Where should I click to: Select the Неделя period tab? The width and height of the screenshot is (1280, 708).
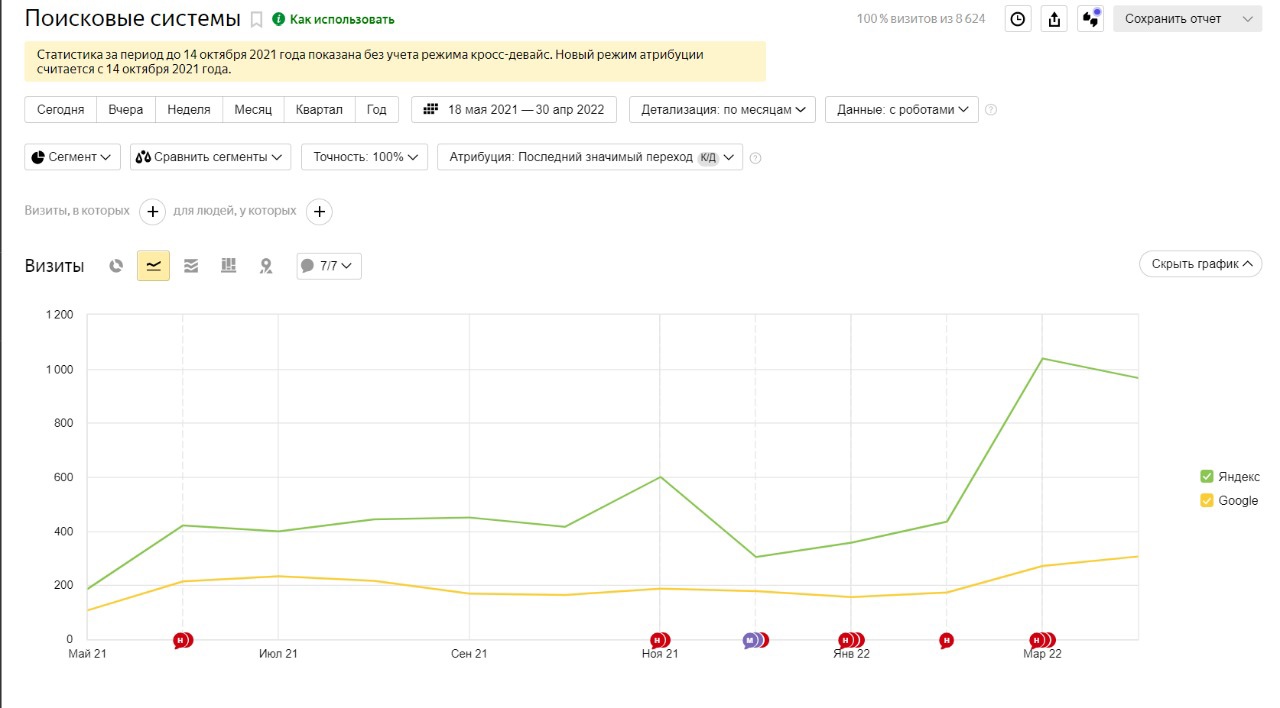pyautogui.click(x=189, y=110)
